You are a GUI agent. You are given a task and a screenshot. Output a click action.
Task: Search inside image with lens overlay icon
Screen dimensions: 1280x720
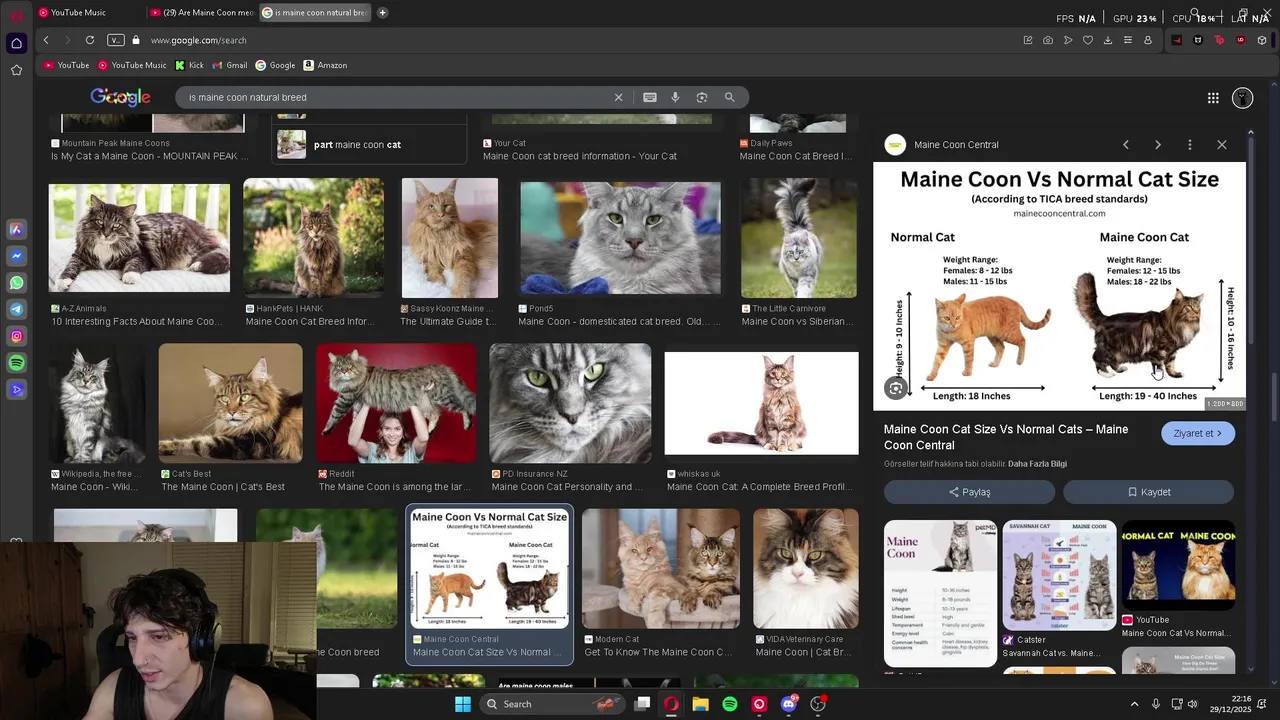[896, 388]
